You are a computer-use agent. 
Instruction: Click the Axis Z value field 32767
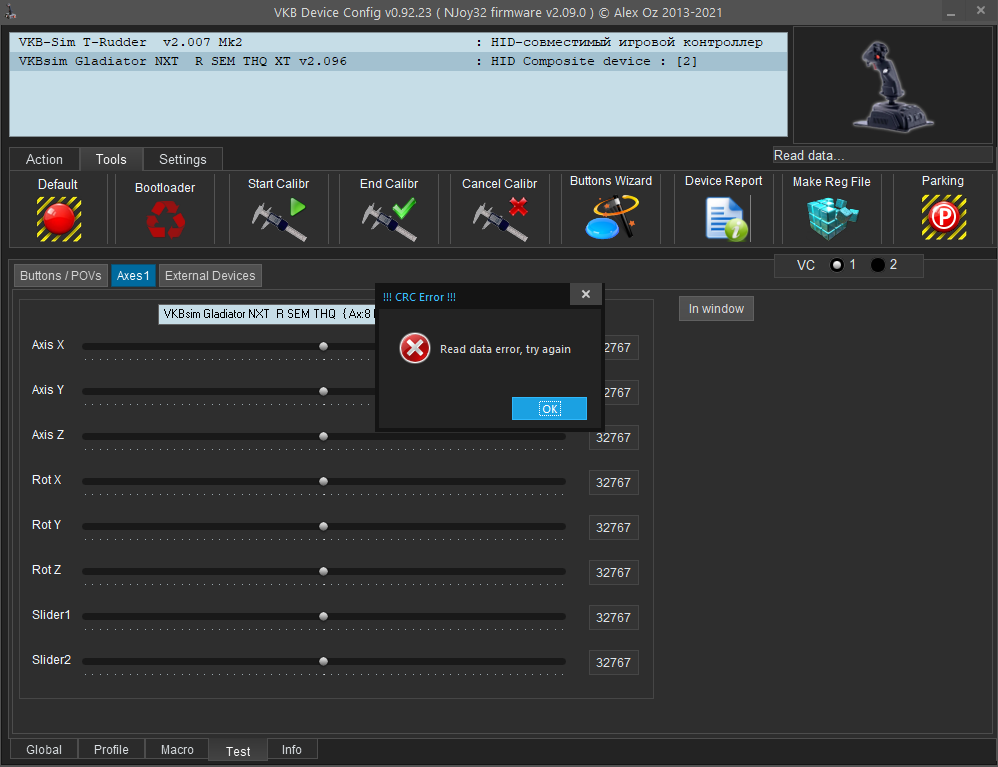pos(614,438)
